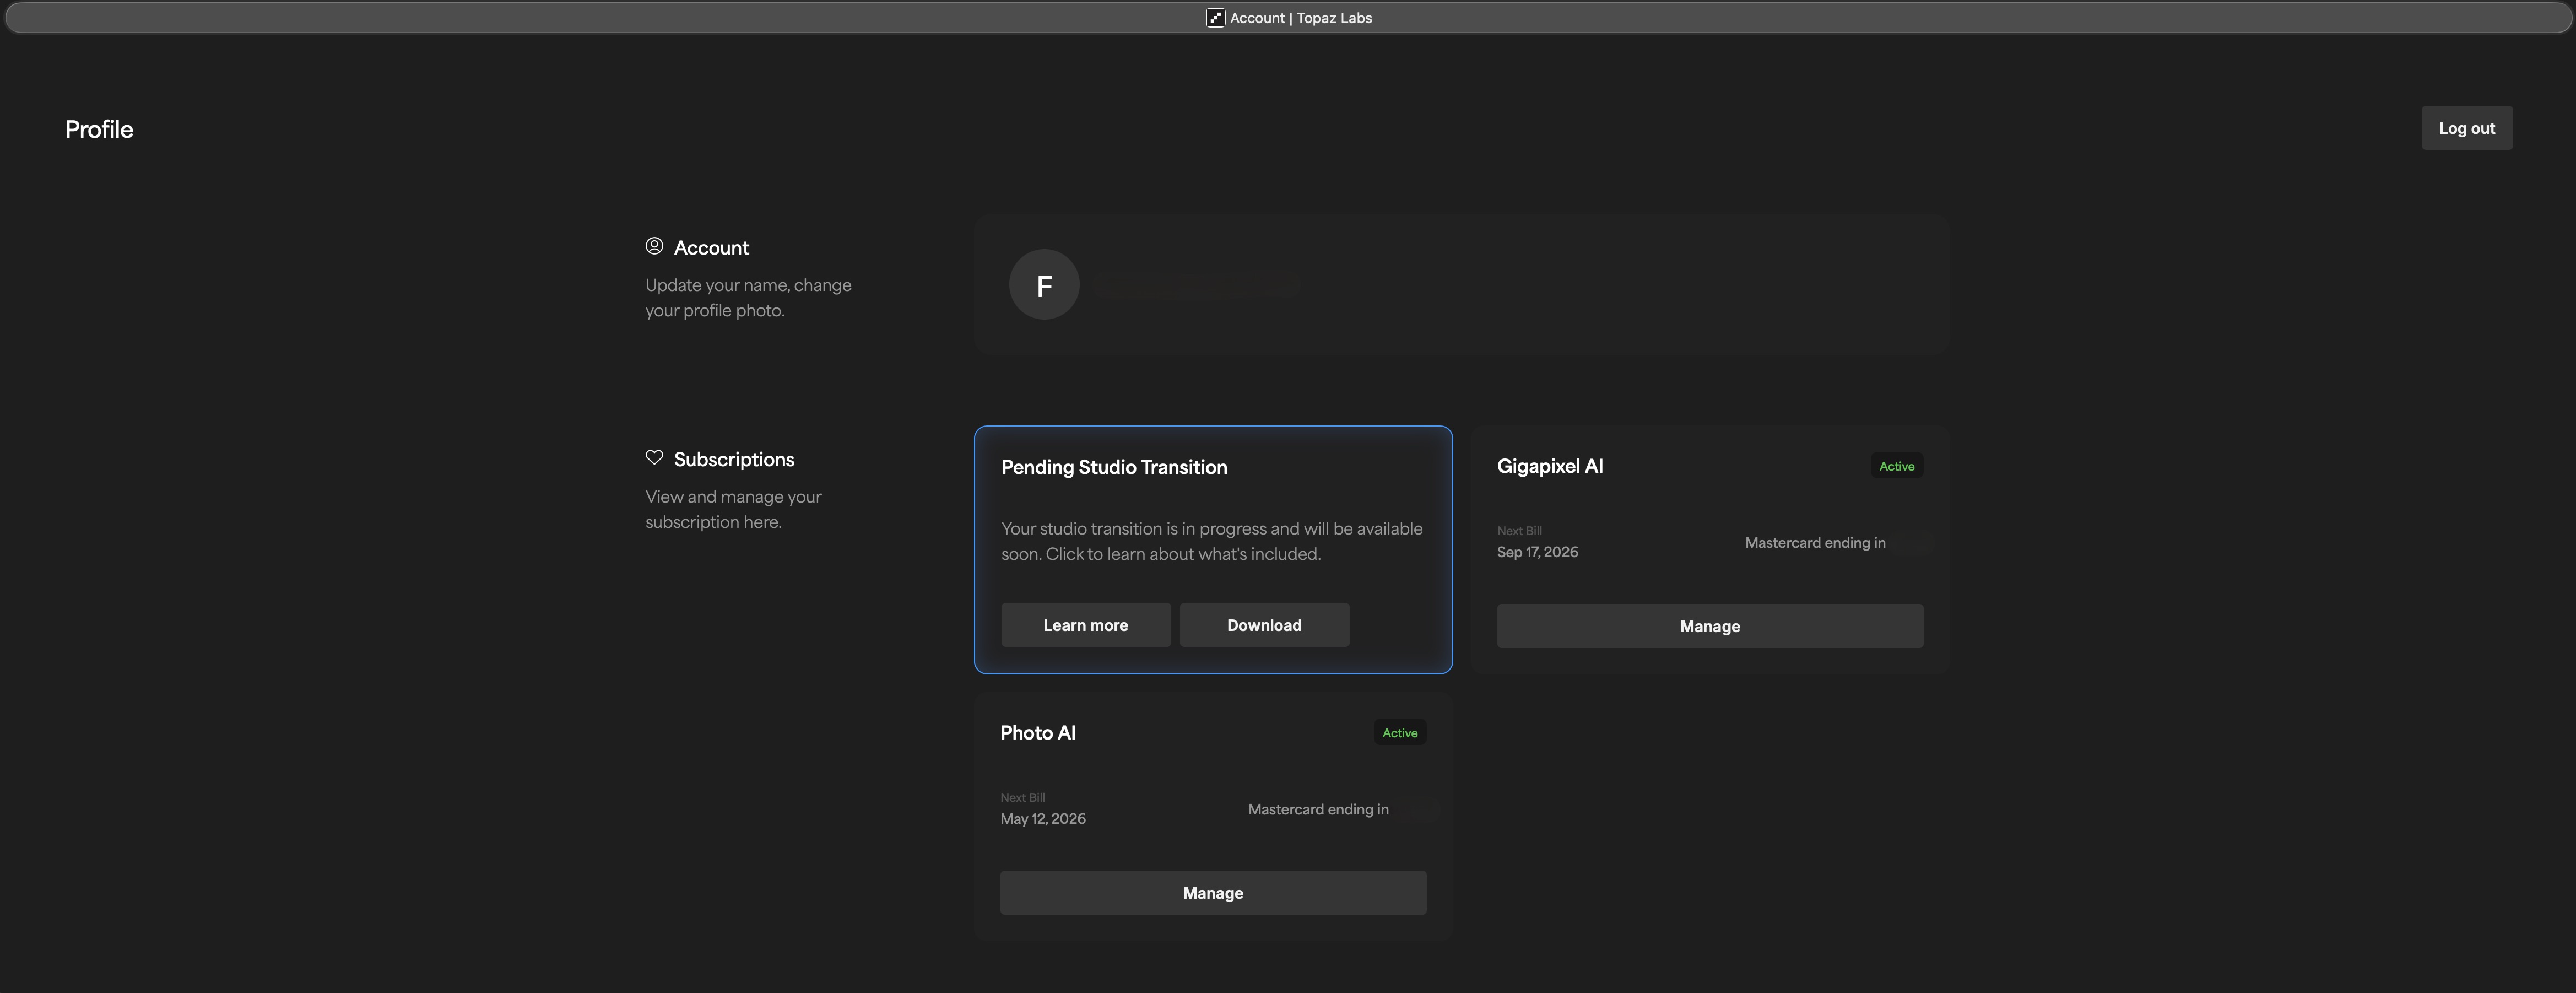
Task: Click the Photo AI card title
Action: (1037, 733)
